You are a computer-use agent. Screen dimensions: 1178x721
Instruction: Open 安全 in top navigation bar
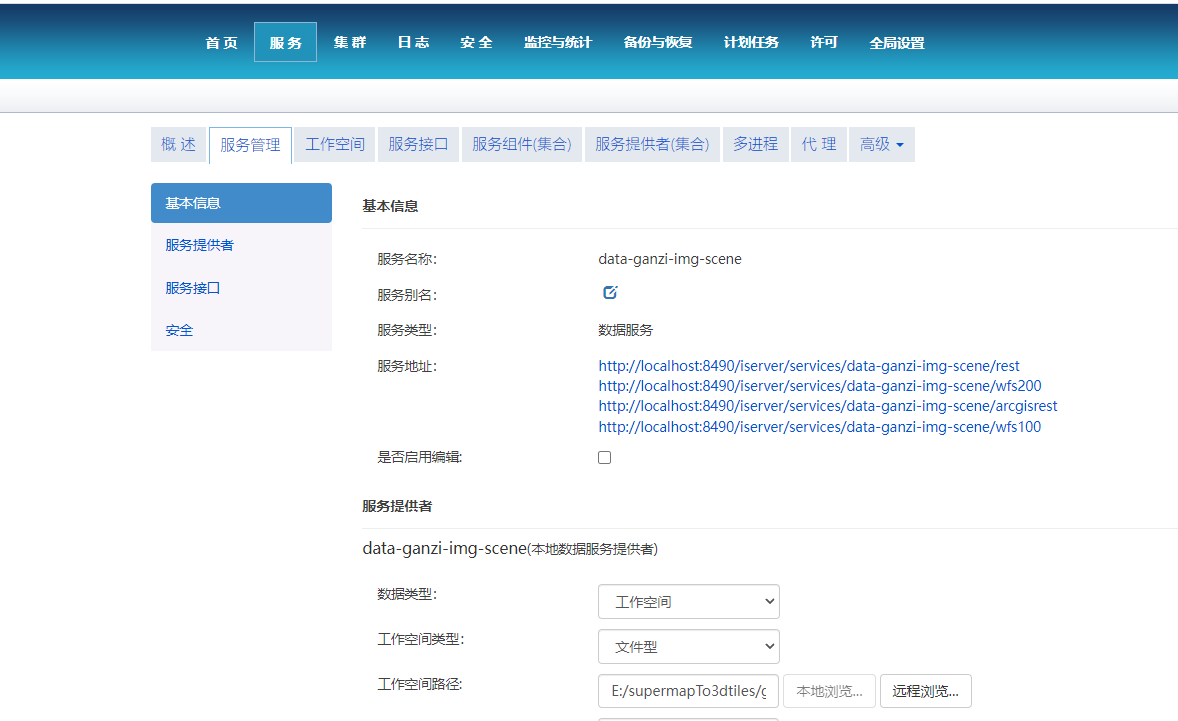(476, 43)
